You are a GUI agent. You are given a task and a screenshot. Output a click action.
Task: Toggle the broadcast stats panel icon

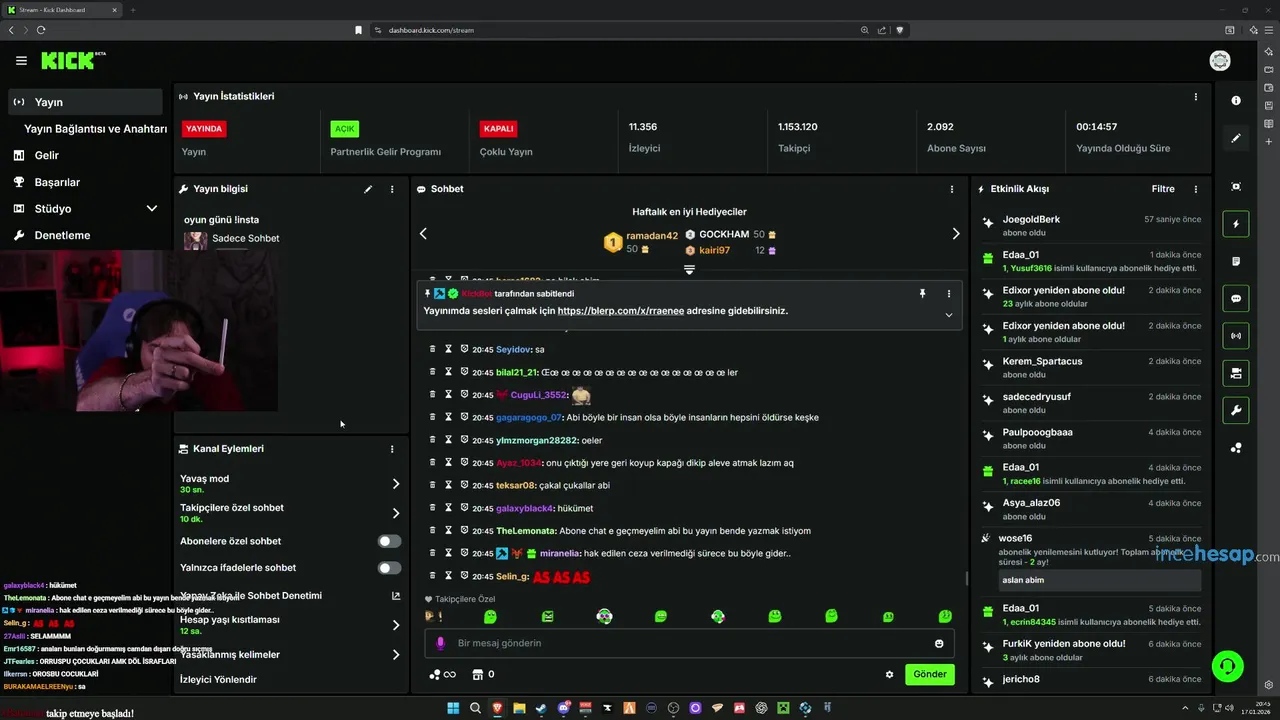point(1236,335)
